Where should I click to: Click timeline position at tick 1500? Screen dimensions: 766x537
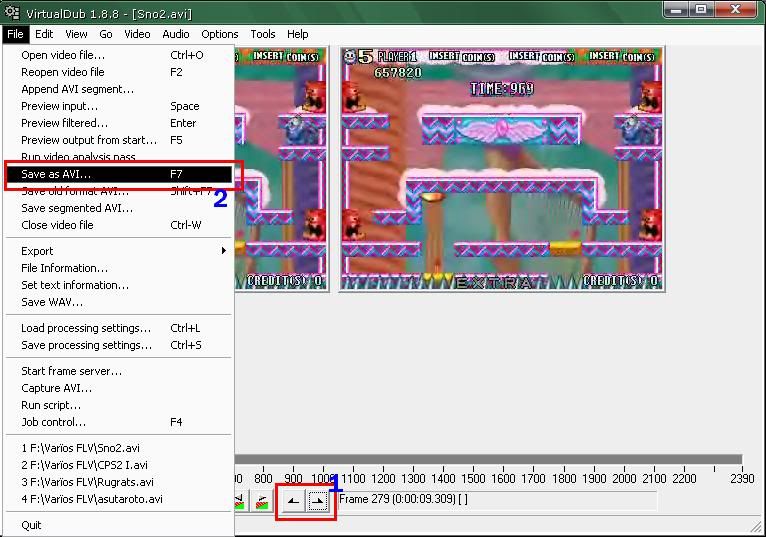474,478
